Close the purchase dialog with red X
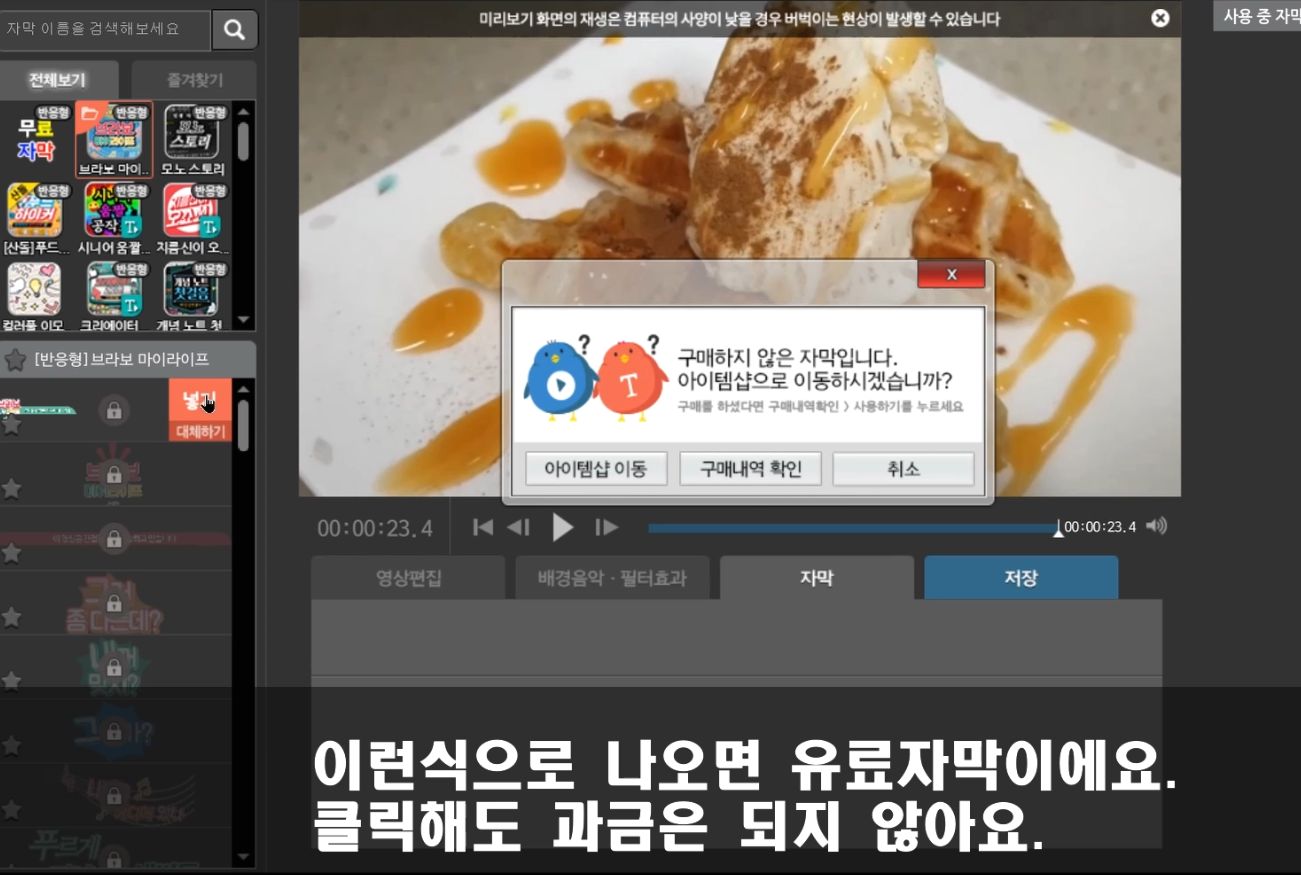Image resolution: width=1301 pixels, height=875 pixels. [x=951, y=274]
